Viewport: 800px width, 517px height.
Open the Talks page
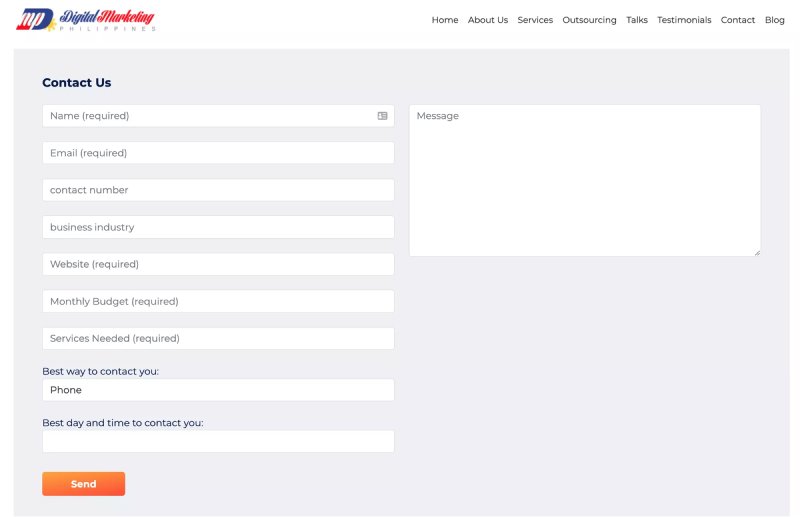(637, 20)
